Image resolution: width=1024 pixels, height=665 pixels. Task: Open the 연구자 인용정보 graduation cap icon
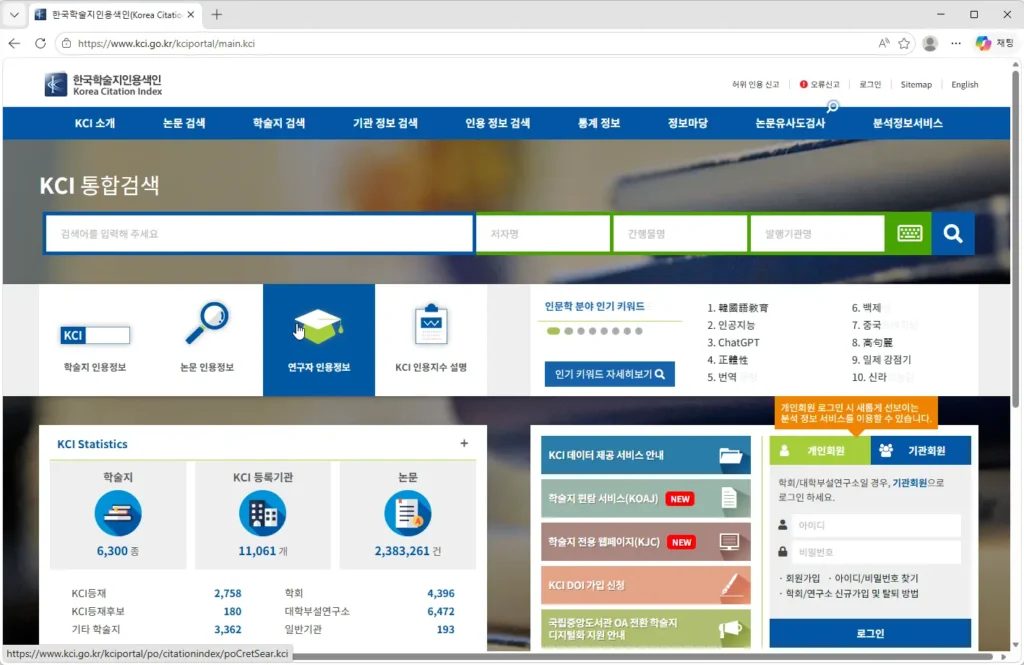(x=319, y=327)
